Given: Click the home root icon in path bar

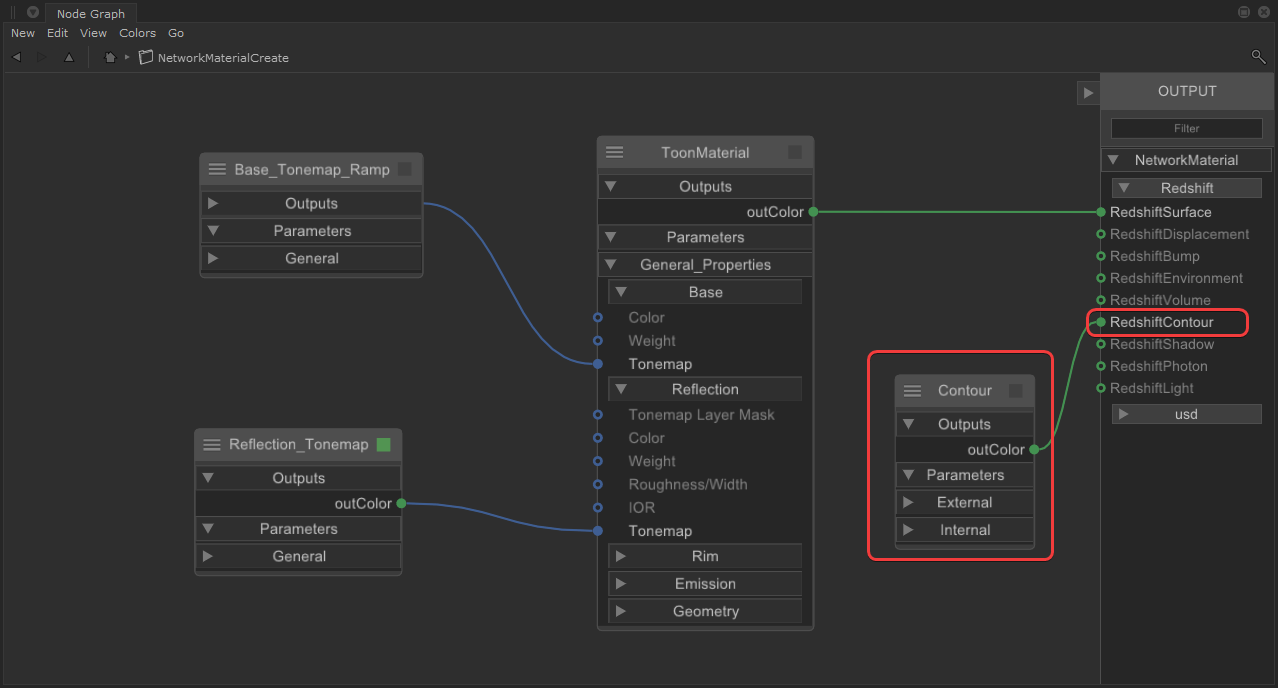Looking at the screenshot, I should click(x=110, y=58).
